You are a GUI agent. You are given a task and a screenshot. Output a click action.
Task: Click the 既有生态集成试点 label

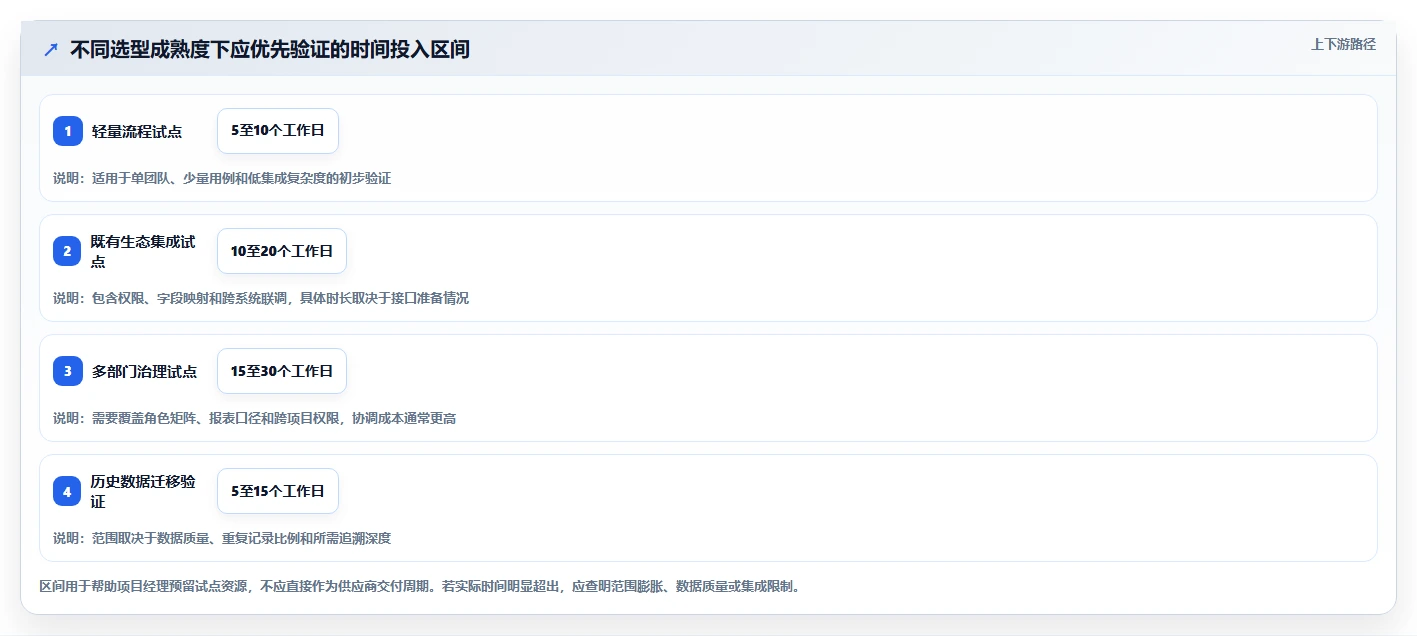[143, 251]
